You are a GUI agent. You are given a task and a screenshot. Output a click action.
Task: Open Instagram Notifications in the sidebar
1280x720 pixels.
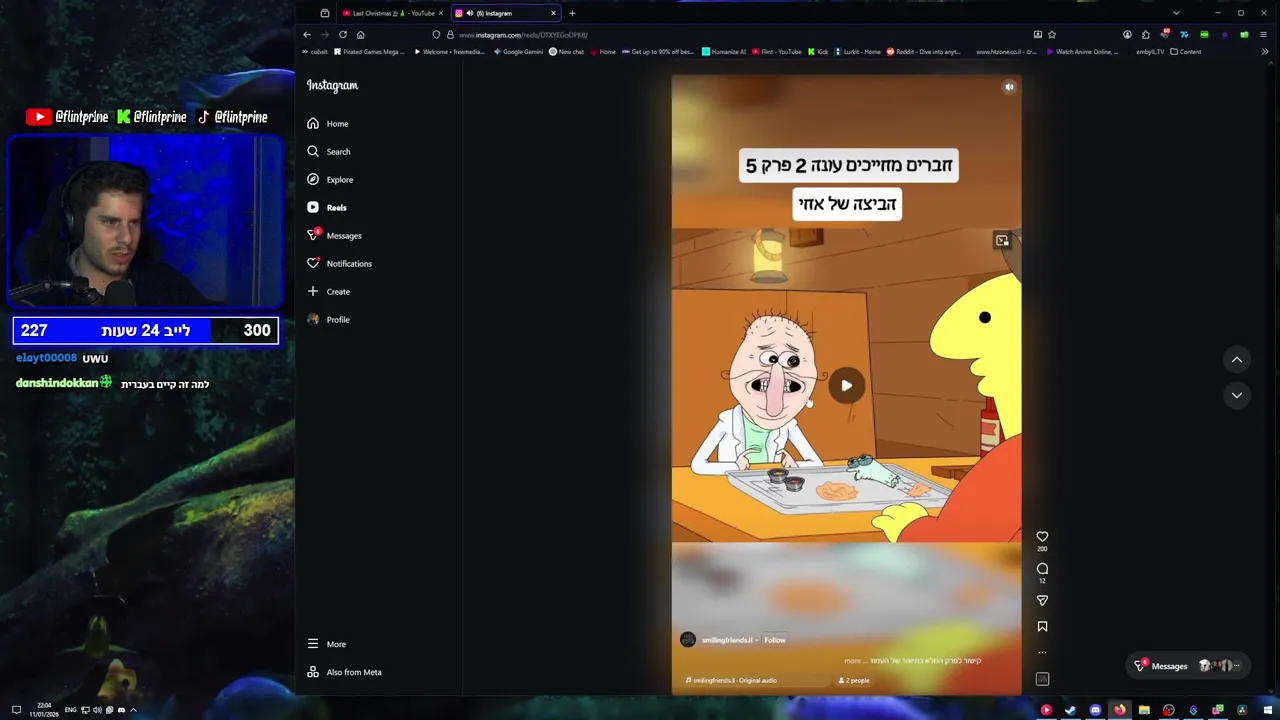click(339, 264)
